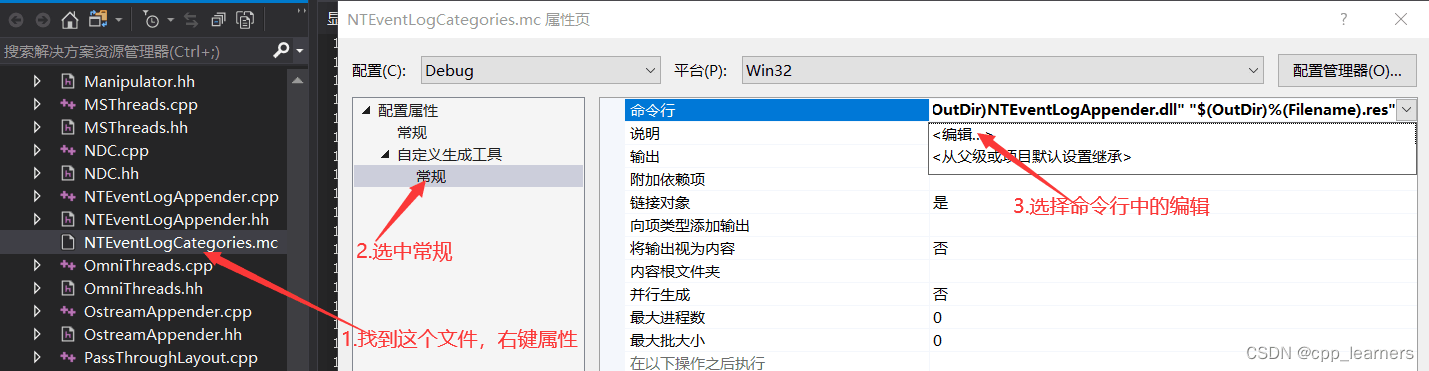The image size is (1429, 371).
Task: Click the OstreamAppender.cpp file icon
Action: click(68, 311)
